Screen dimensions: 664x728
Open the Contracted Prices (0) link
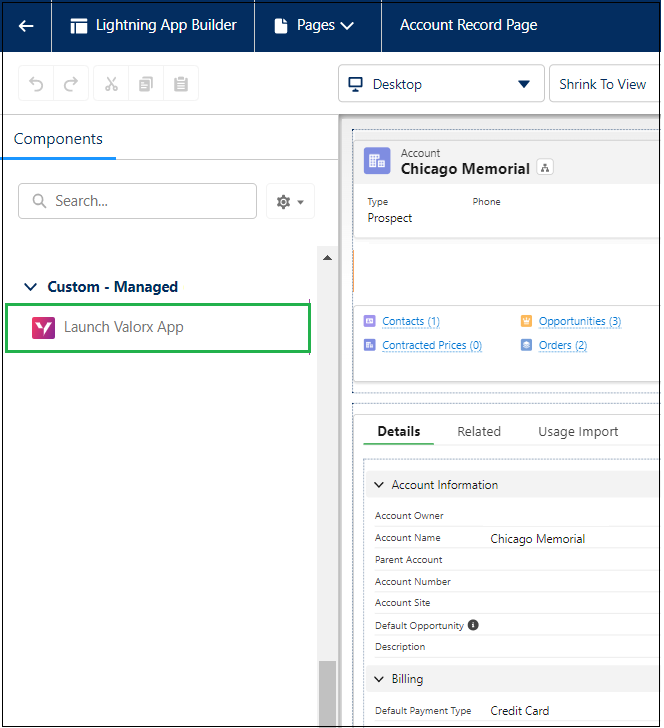click(x=432, y=345)
